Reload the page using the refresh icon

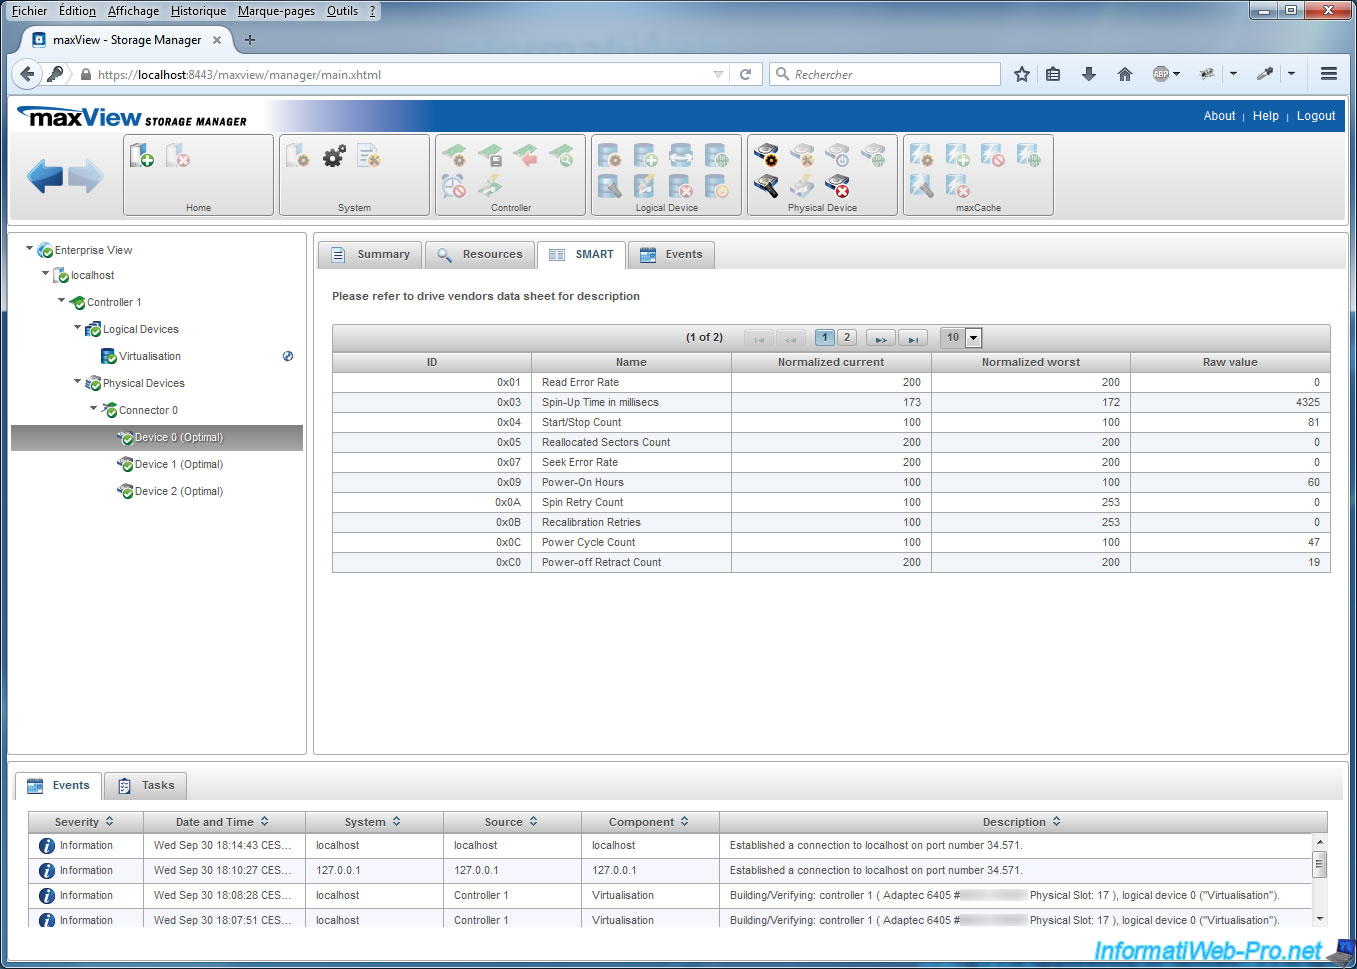coord(745,74)
